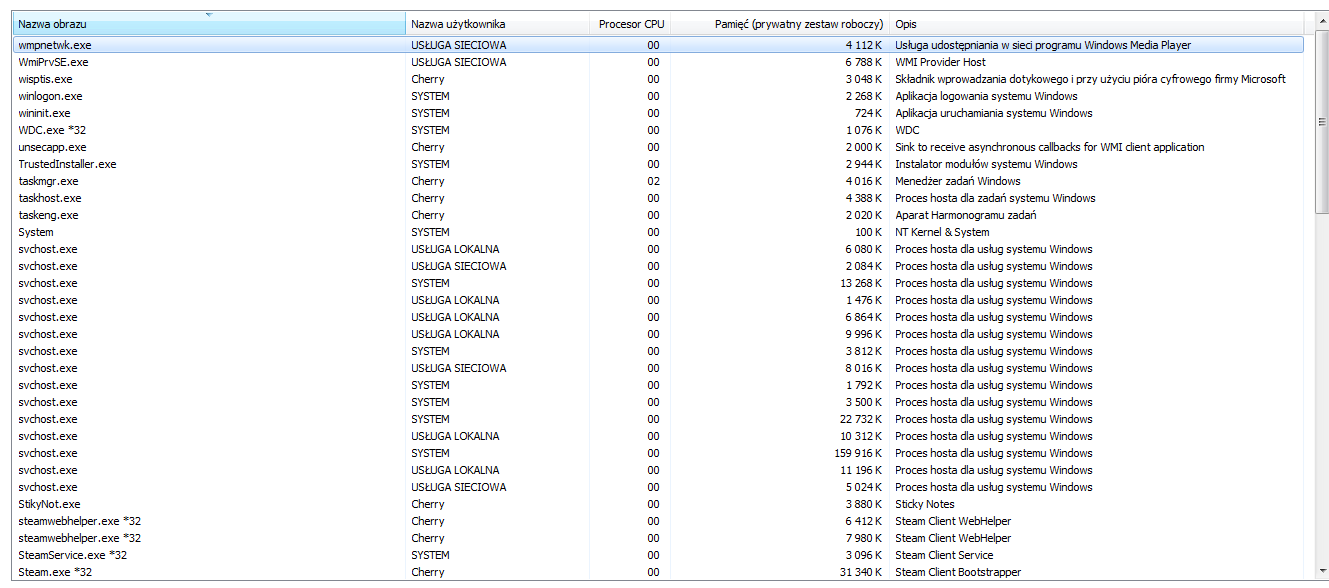This screenshot has width=1329, height=588.
Task: Select the StikyNot.exe Sticky Notes process
Action: point(49,504)
